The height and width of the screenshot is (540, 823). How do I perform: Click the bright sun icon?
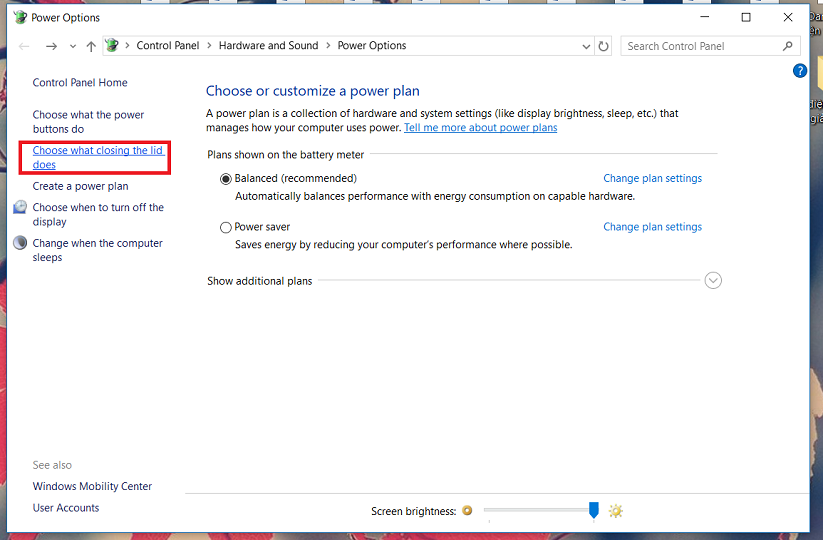[x=616, y=511]
